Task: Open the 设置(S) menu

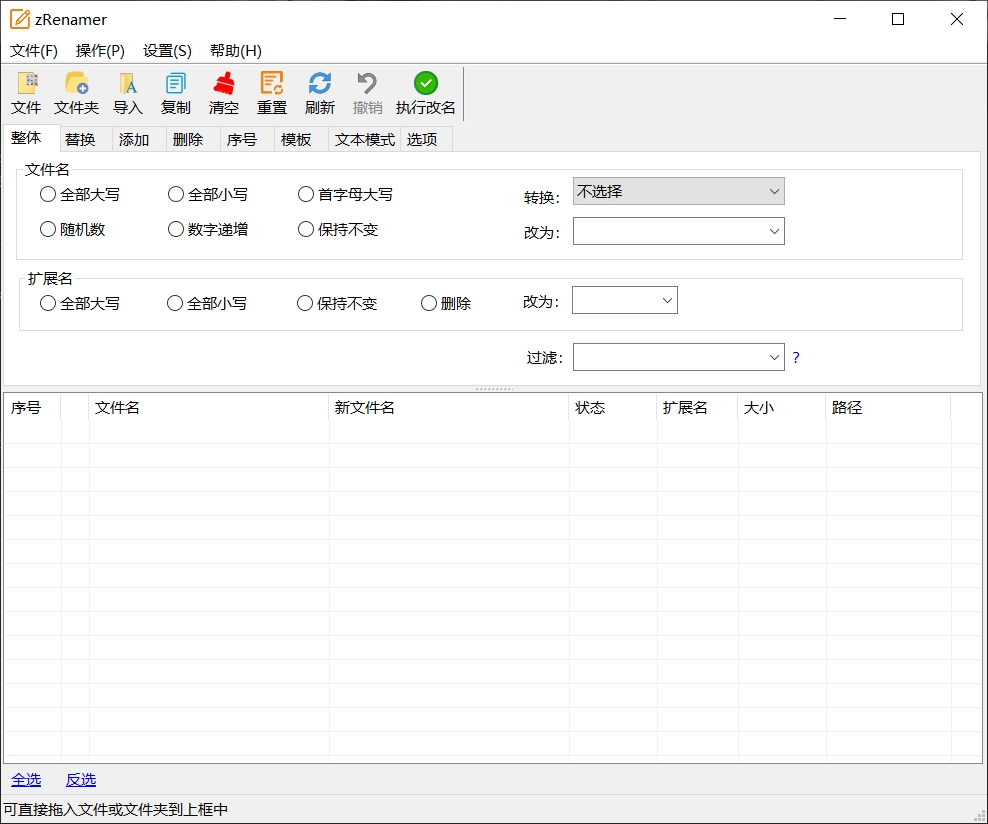Action: pos(166,50)
